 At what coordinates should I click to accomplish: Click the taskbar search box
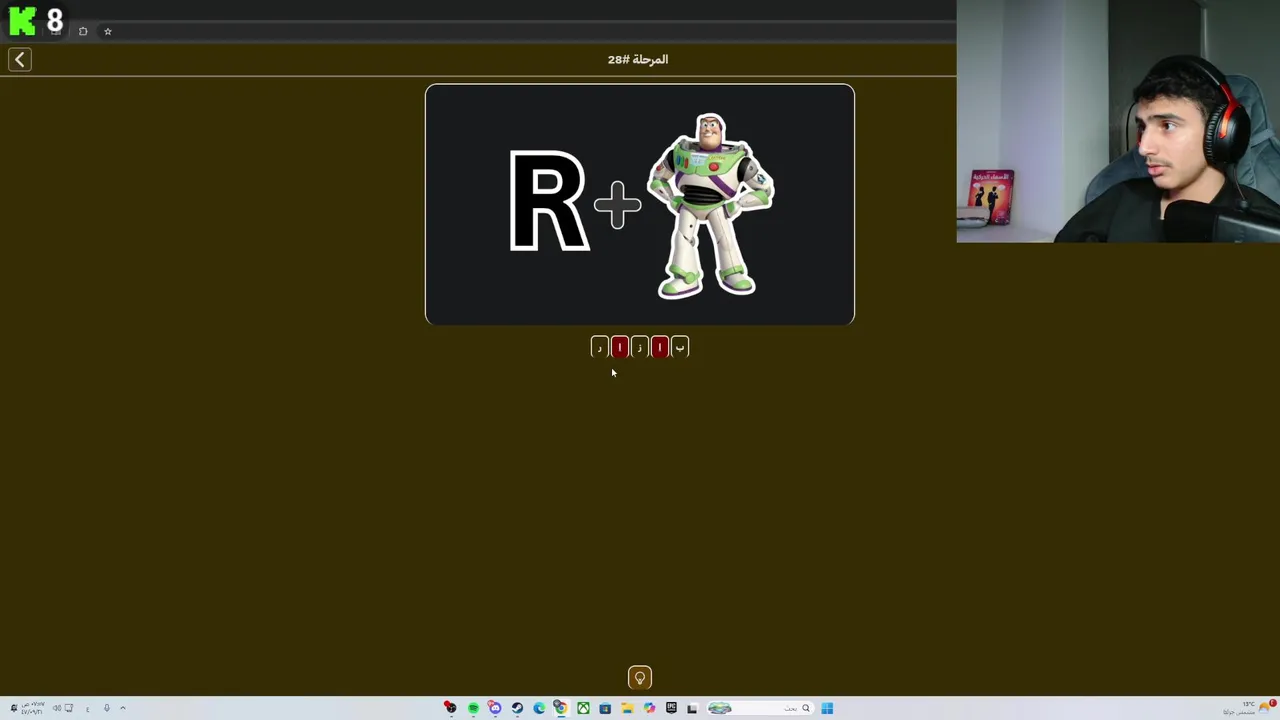pyautogui.click(x=760, y=708)
